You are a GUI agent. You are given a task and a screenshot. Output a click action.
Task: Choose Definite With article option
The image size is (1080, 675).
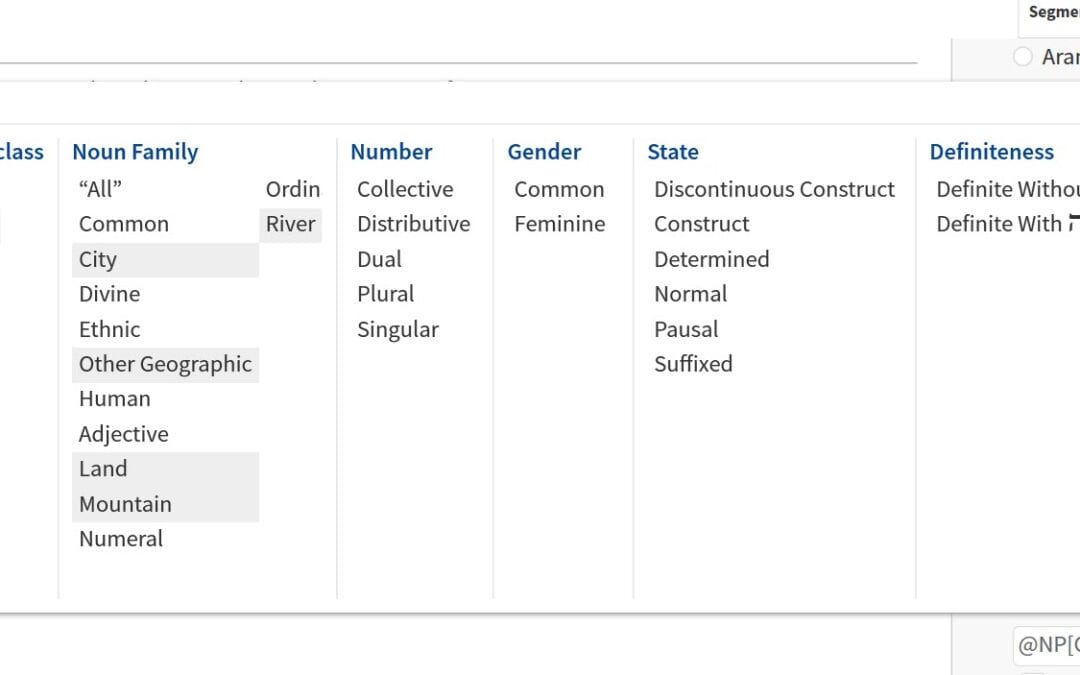click(1006, 225)
